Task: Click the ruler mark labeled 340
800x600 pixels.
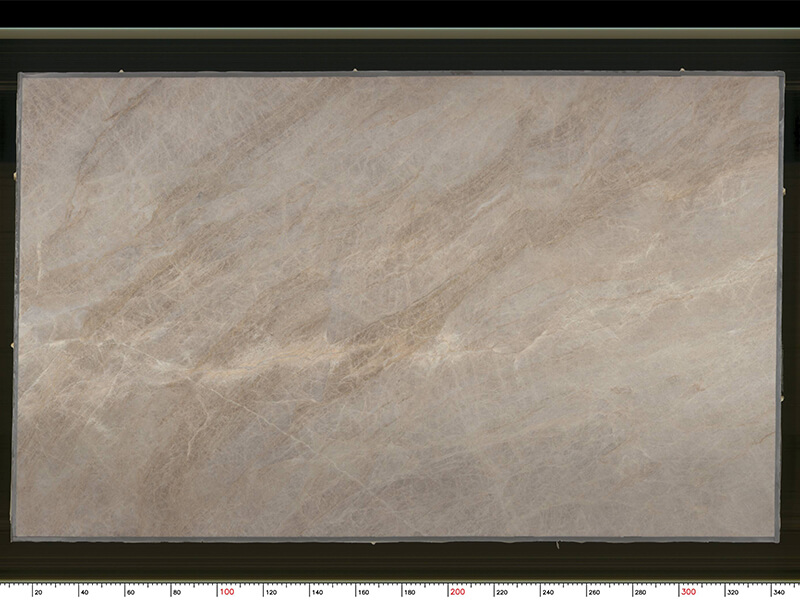Action: [x=779, y=592]
